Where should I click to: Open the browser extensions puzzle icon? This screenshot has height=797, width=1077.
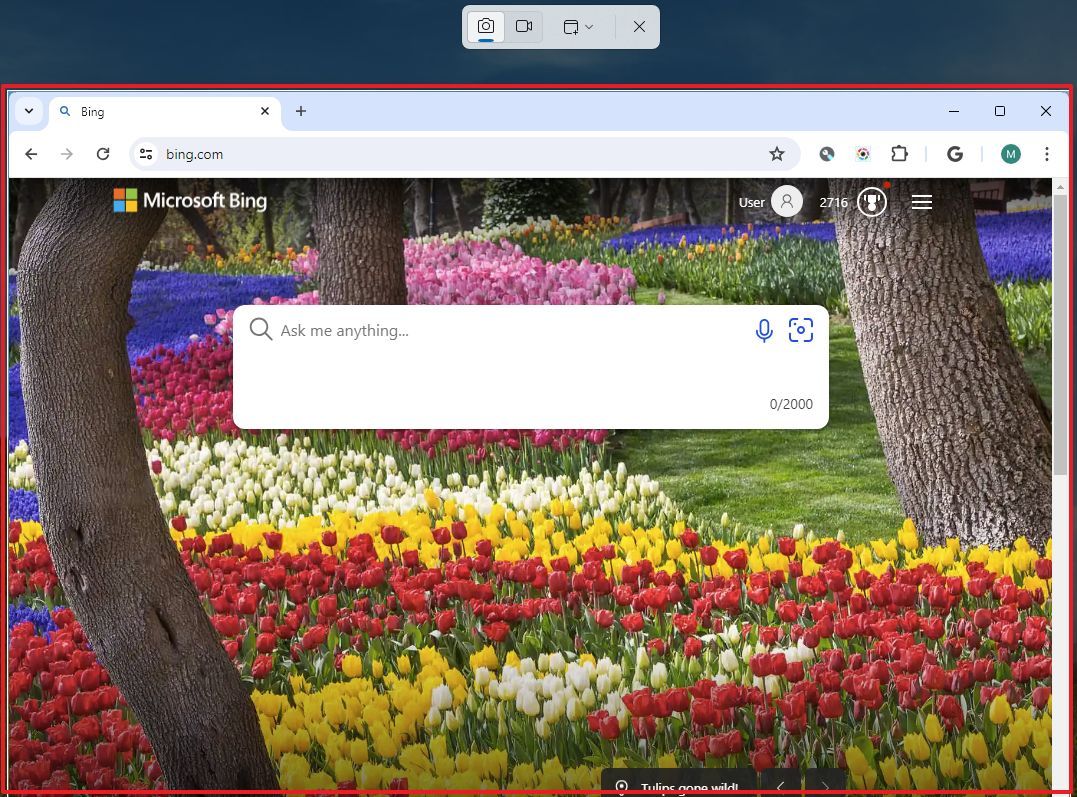pyautogui.click(x=899, y=154)
